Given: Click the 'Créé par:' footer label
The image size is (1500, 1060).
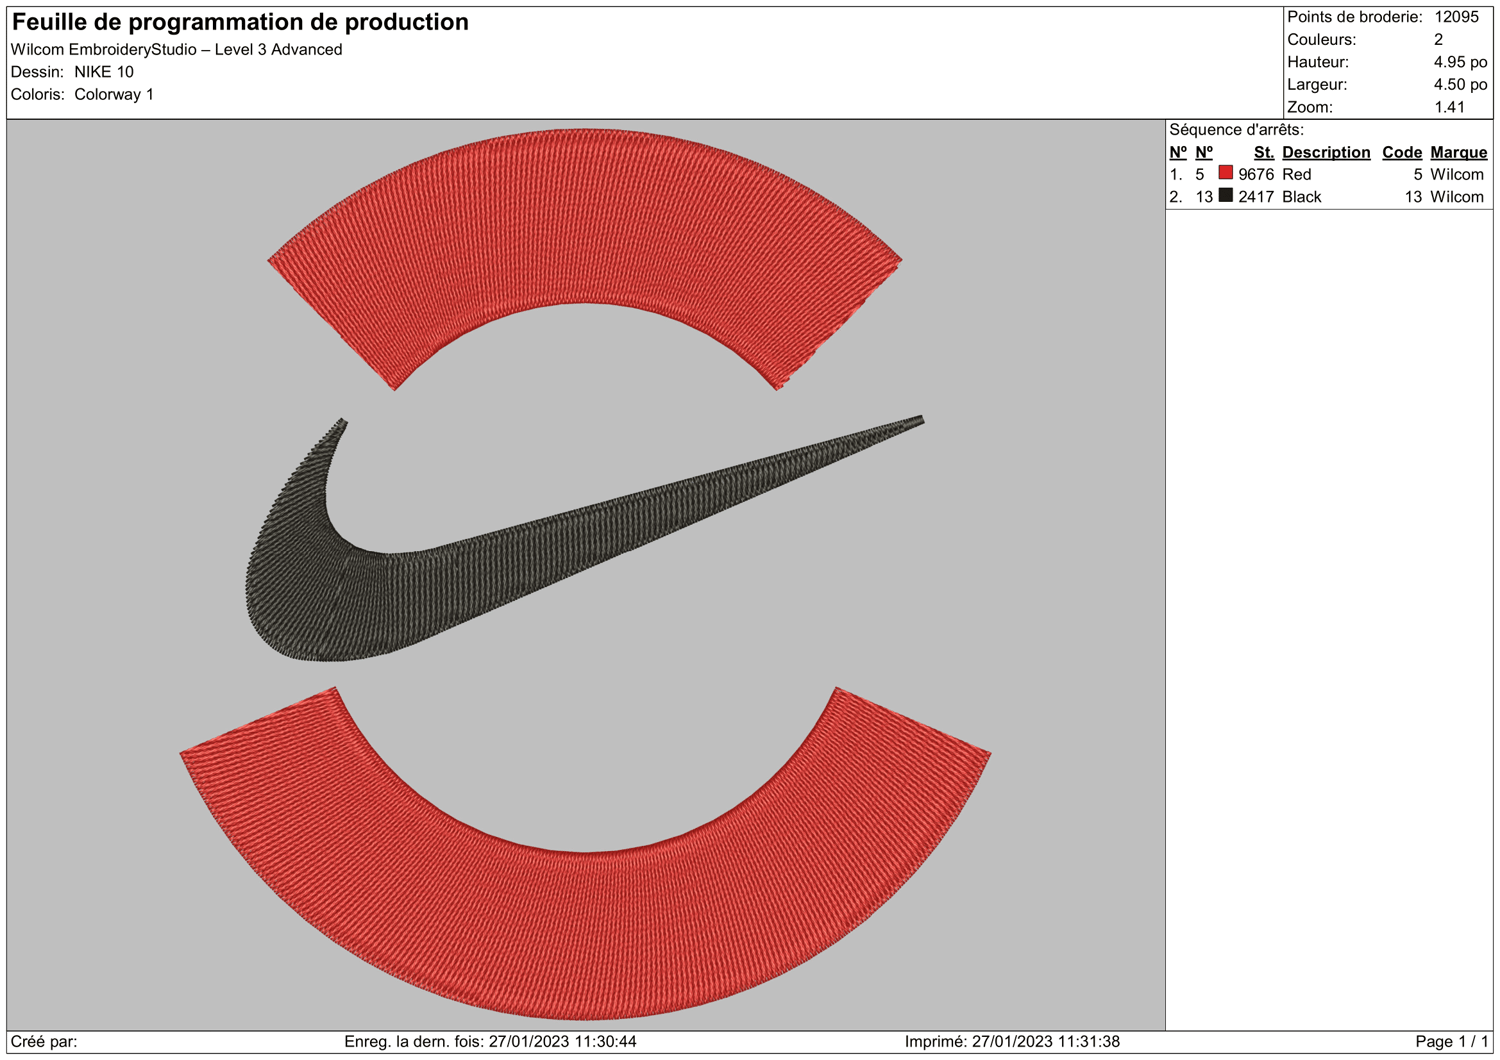Looking at the screenshot, I should (44, 1042).
